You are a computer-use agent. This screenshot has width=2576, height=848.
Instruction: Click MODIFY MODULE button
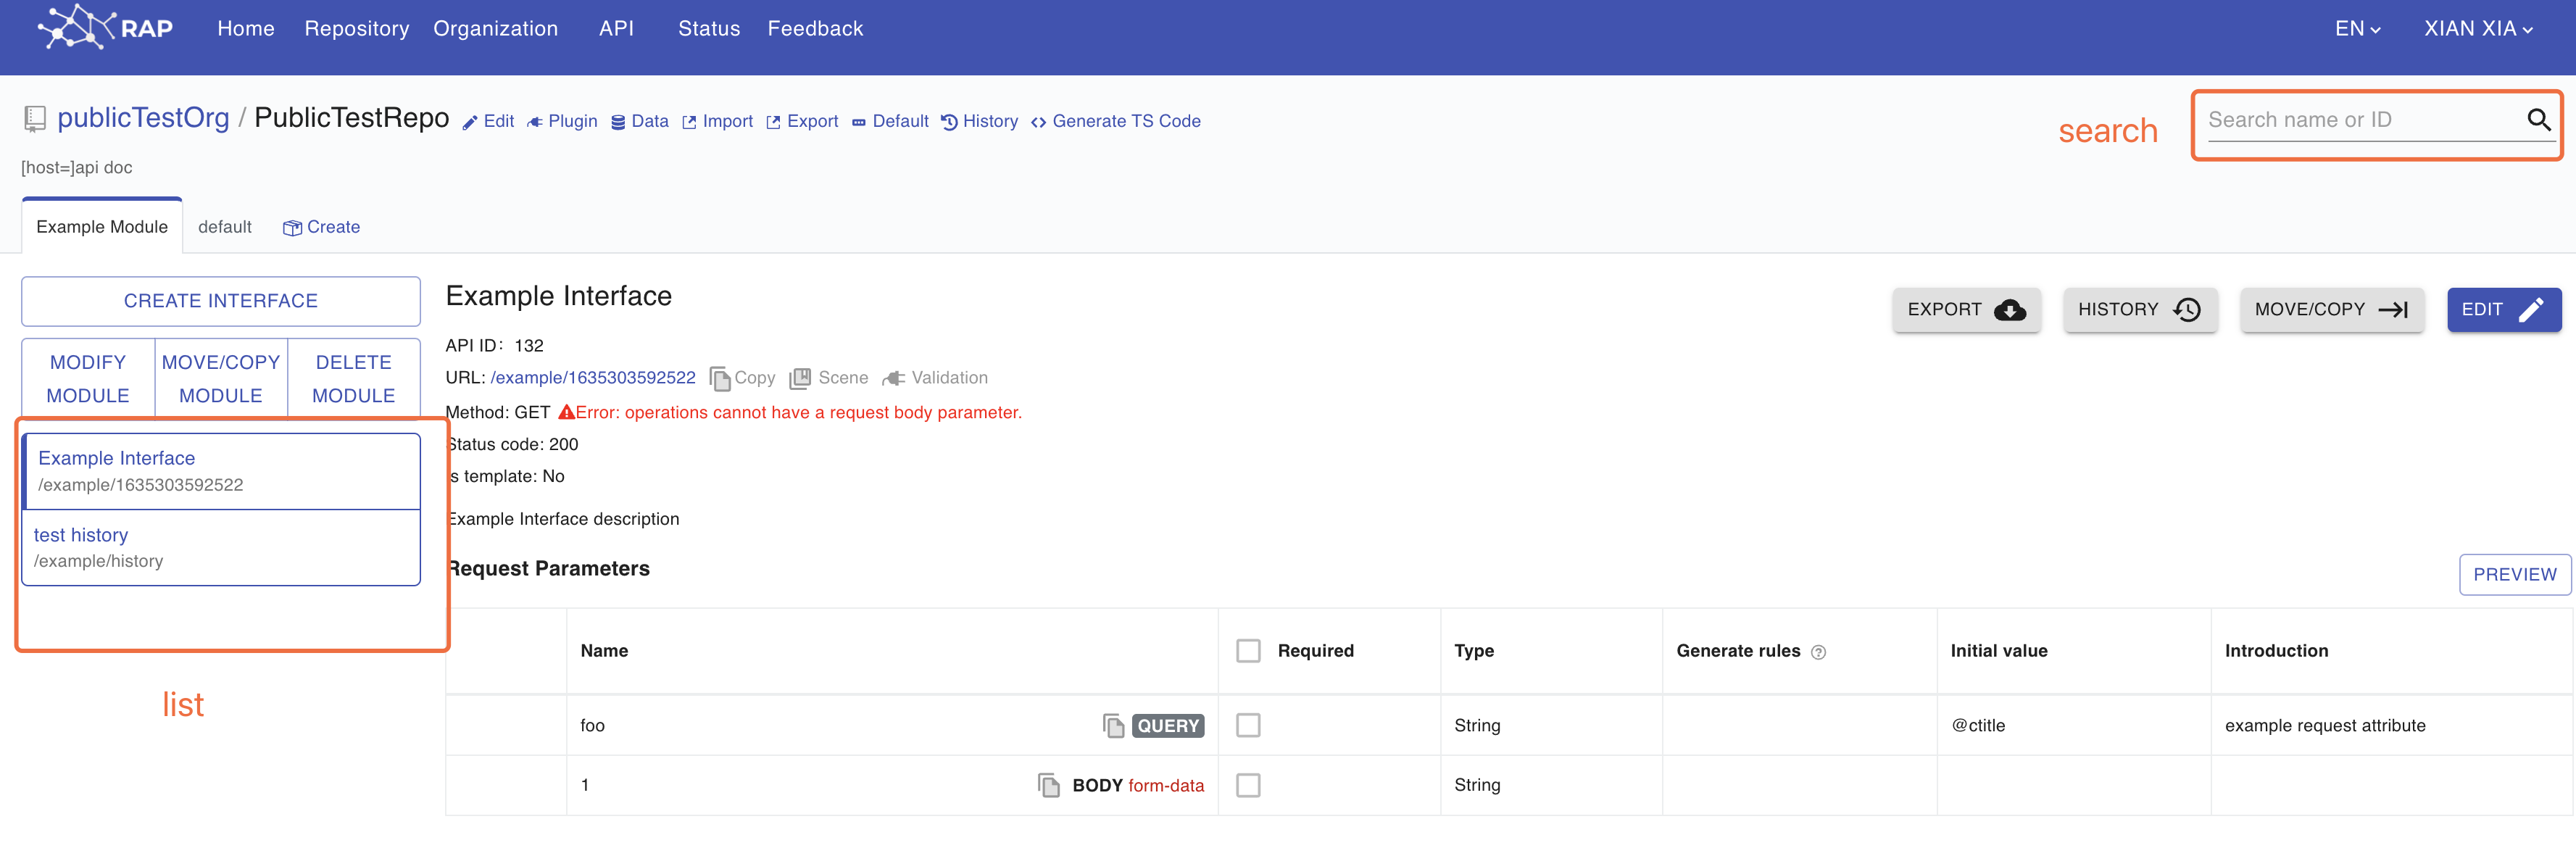coord(88,378)
